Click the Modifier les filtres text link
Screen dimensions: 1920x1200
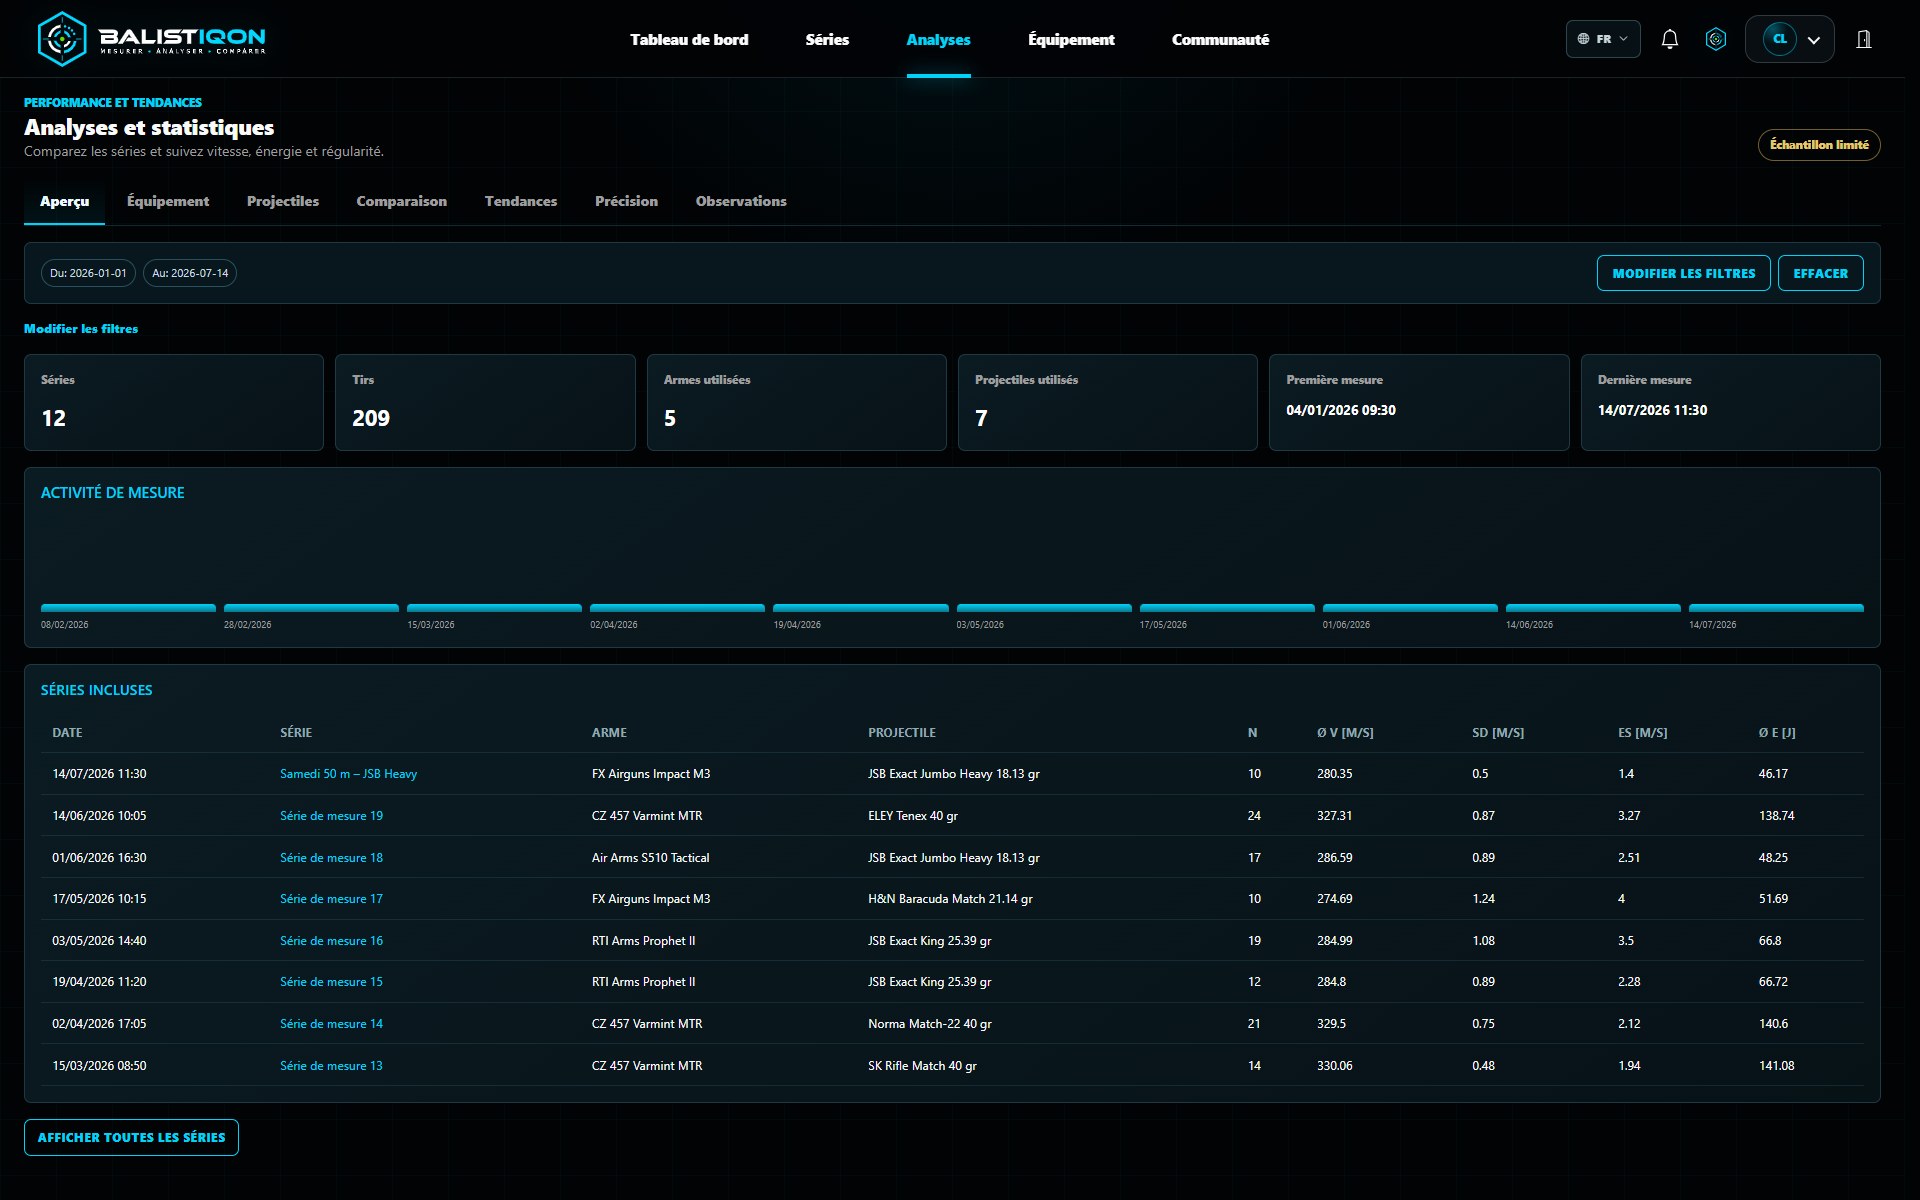(x=81, y=329)
